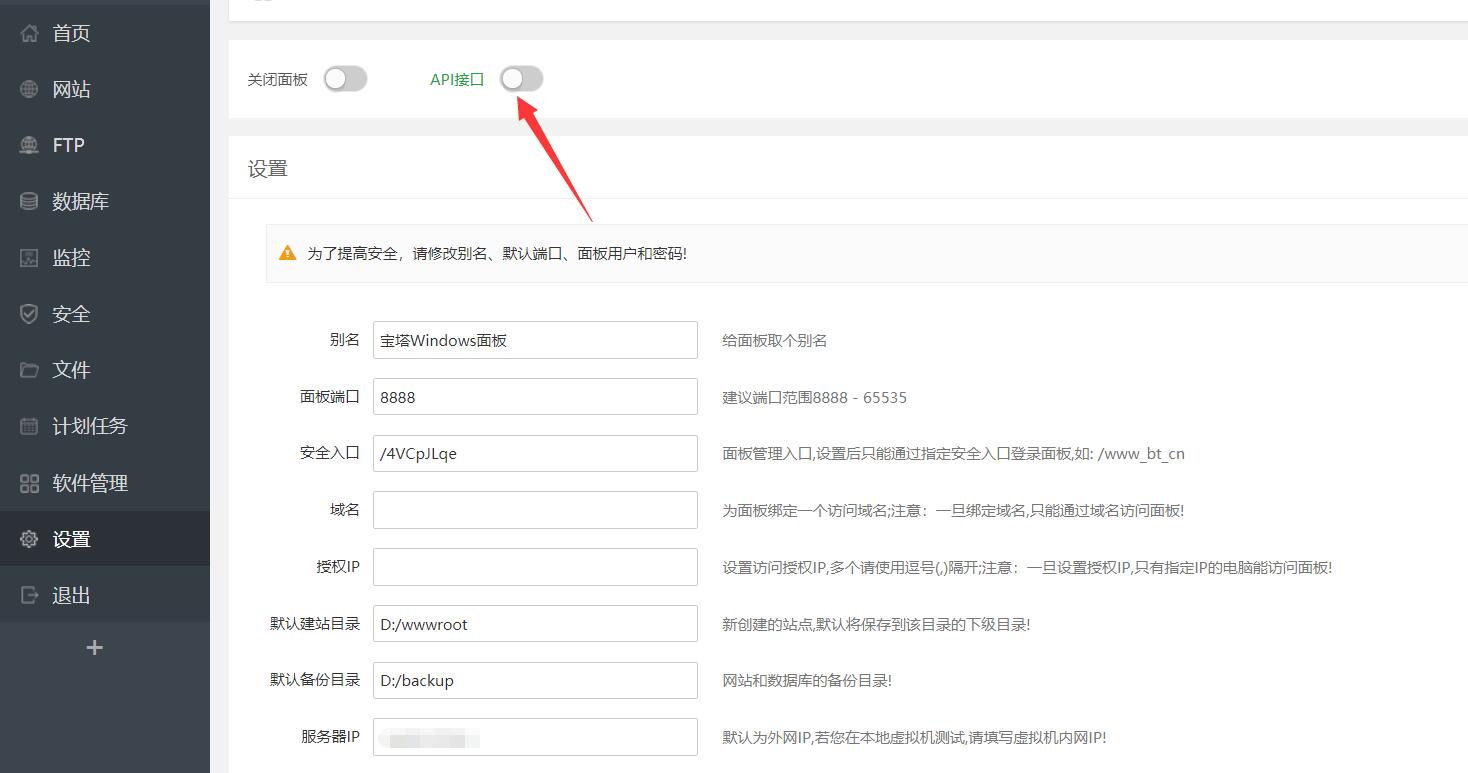Click the 服务器IP field label
This screenshot has height=773, width=1468.
[330, 736]
